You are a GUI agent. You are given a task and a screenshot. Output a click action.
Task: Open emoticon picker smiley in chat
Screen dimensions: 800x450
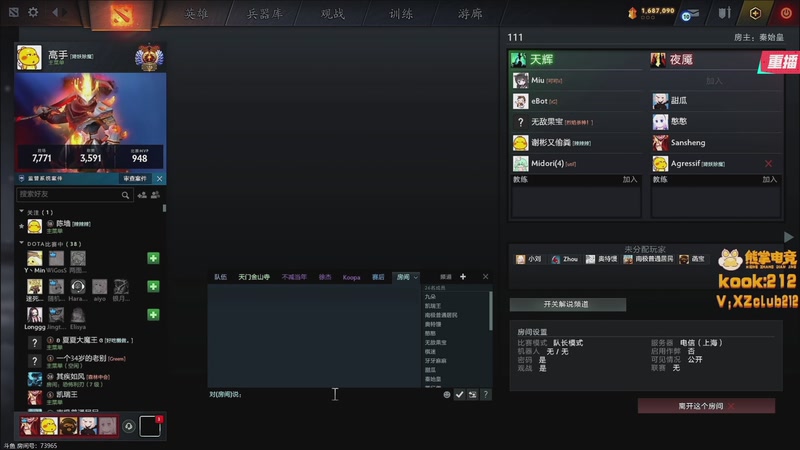(447, 394)
